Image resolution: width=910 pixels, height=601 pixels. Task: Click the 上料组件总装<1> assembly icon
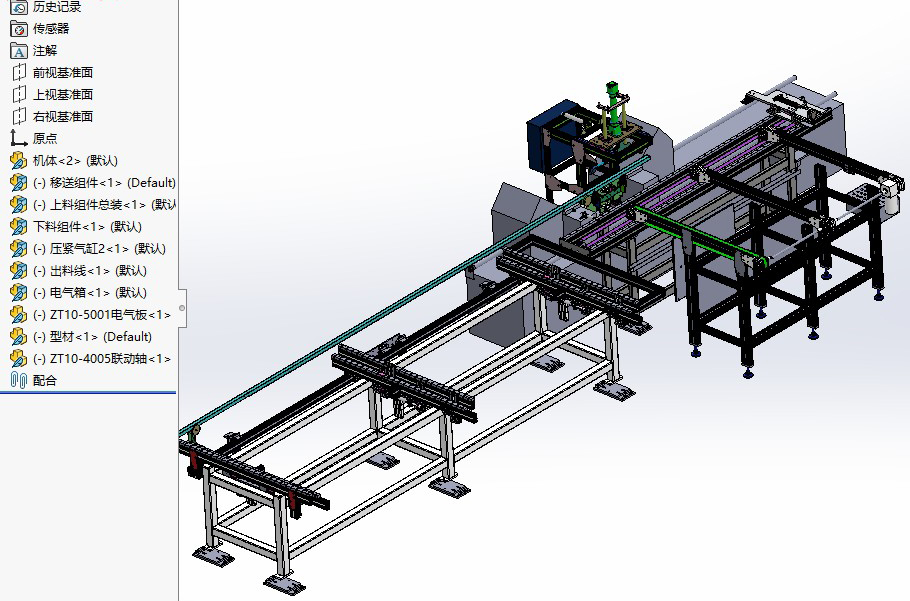point(19,205)
